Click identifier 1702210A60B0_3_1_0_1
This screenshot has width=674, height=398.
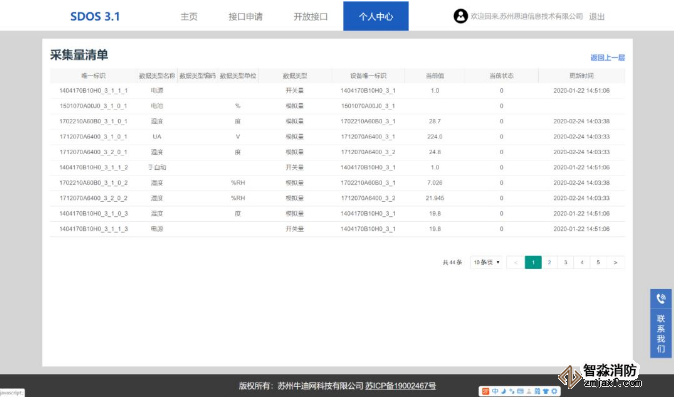coord(93,121)
